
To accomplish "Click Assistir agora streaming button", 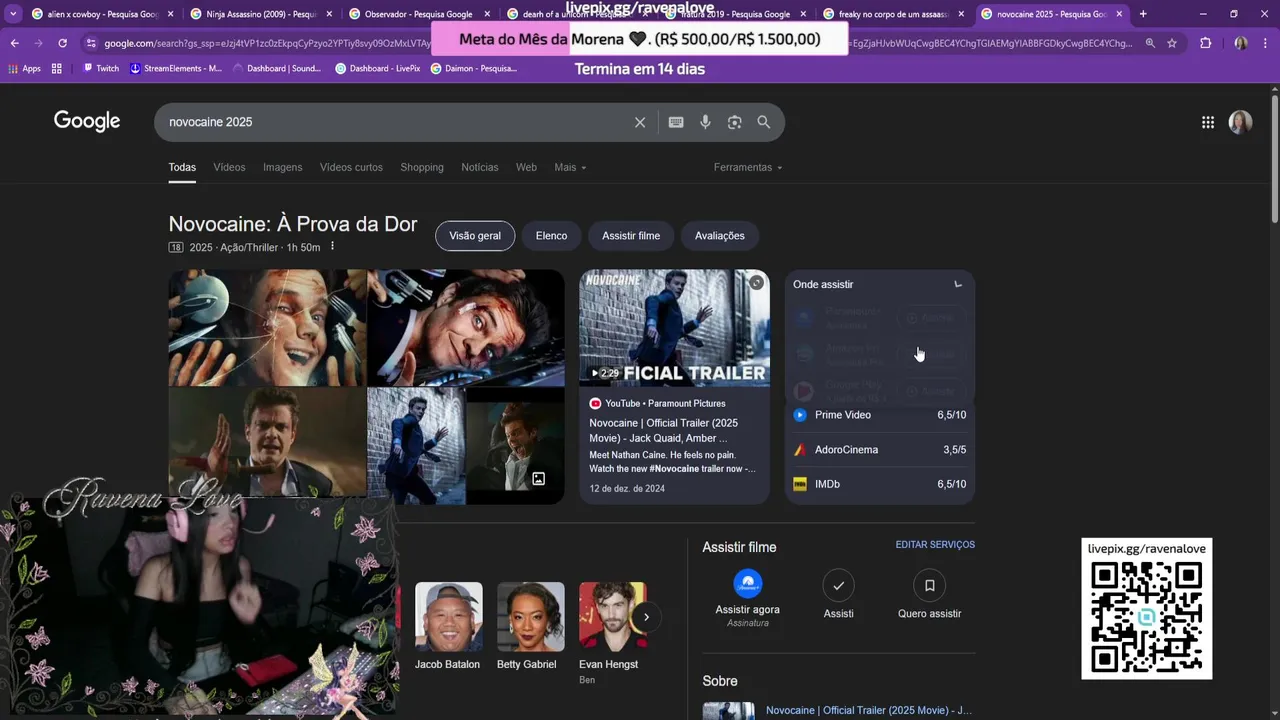I will (747, 597).
